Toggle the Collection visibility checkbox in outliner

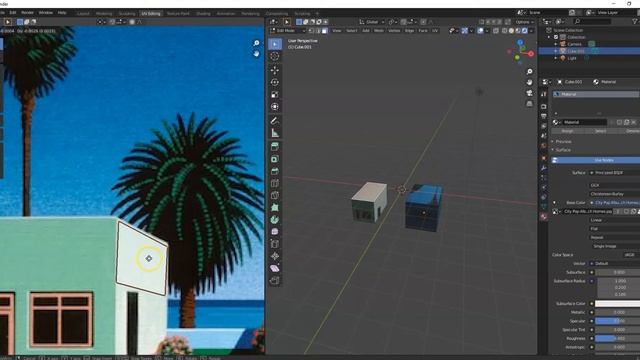pos(556,37)
